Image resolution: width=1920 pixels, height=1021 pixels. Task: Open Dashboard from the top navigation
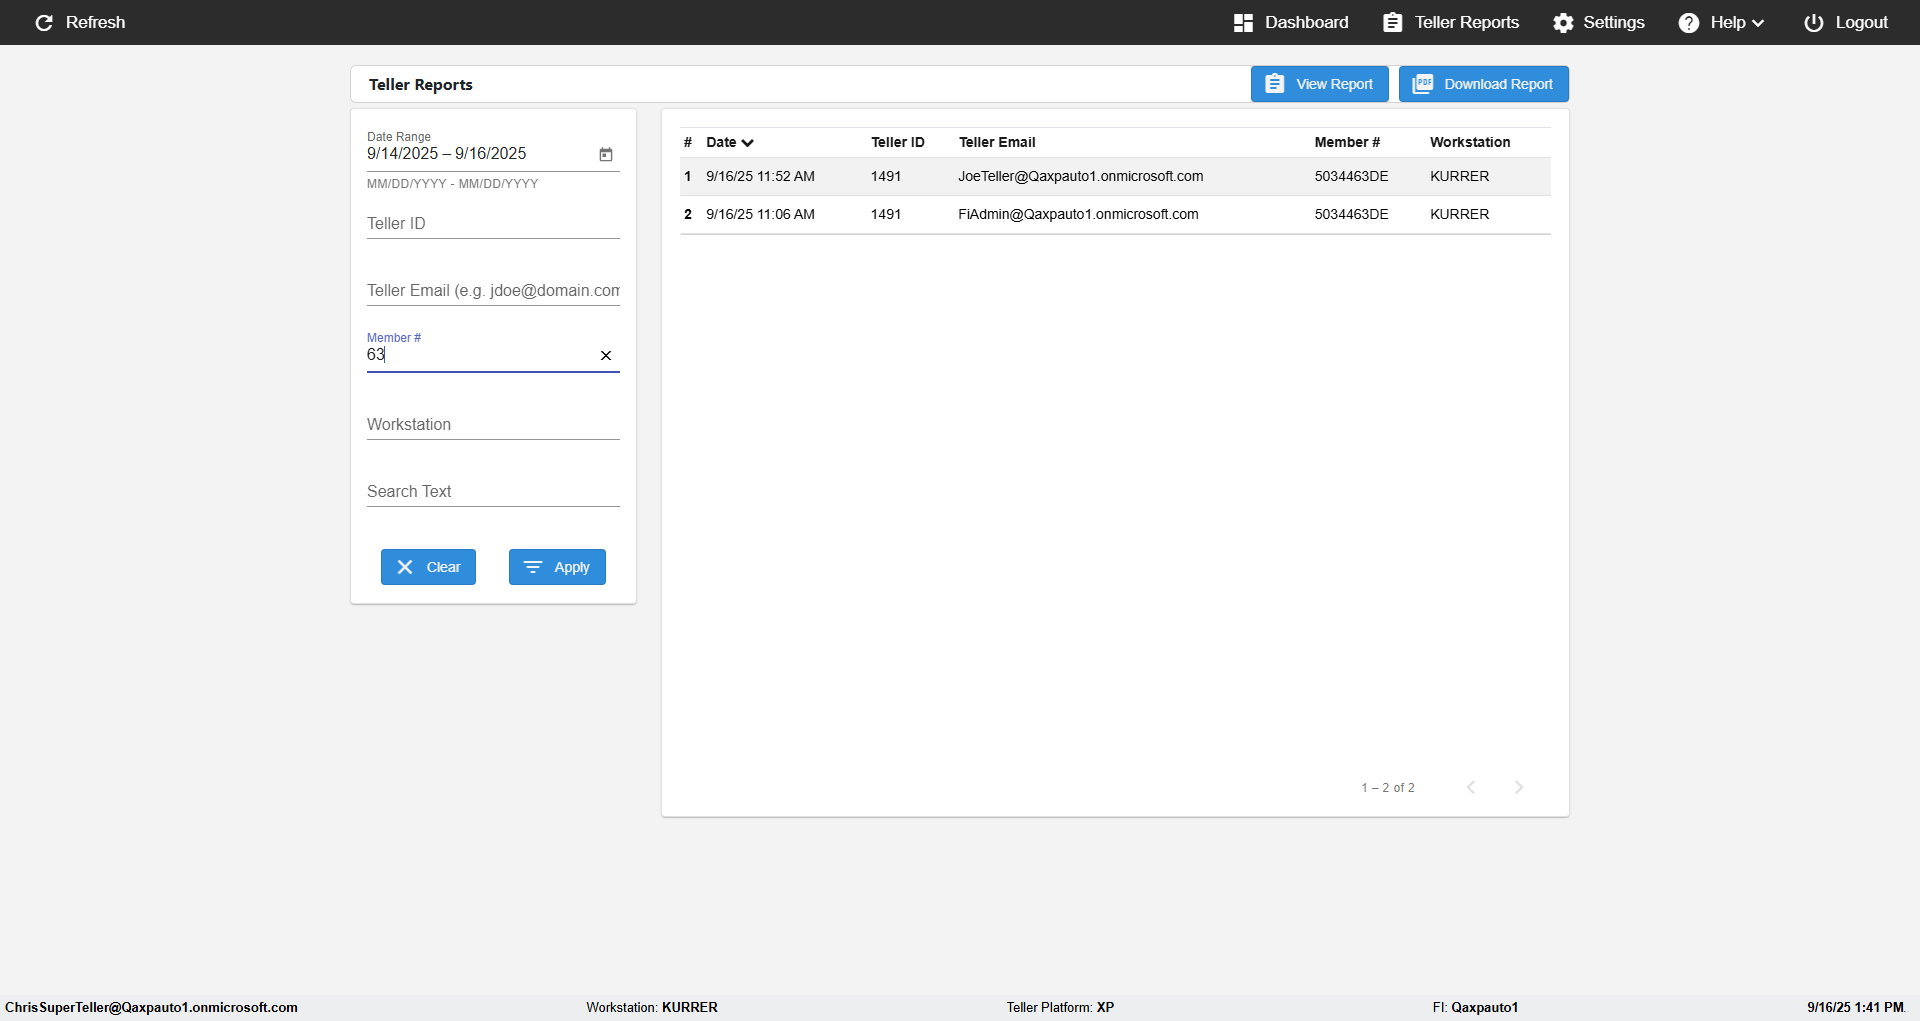pyautogui.click(x=1291, y=22)
